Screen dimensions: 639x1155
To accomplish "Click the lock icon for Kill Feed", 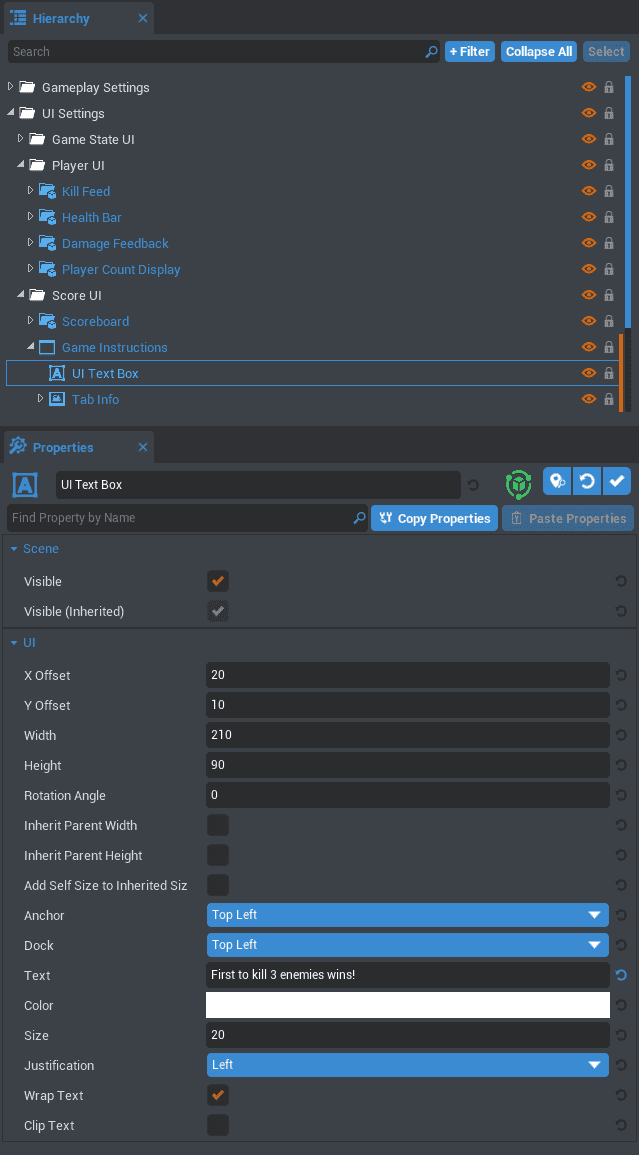I will point(608,192).
